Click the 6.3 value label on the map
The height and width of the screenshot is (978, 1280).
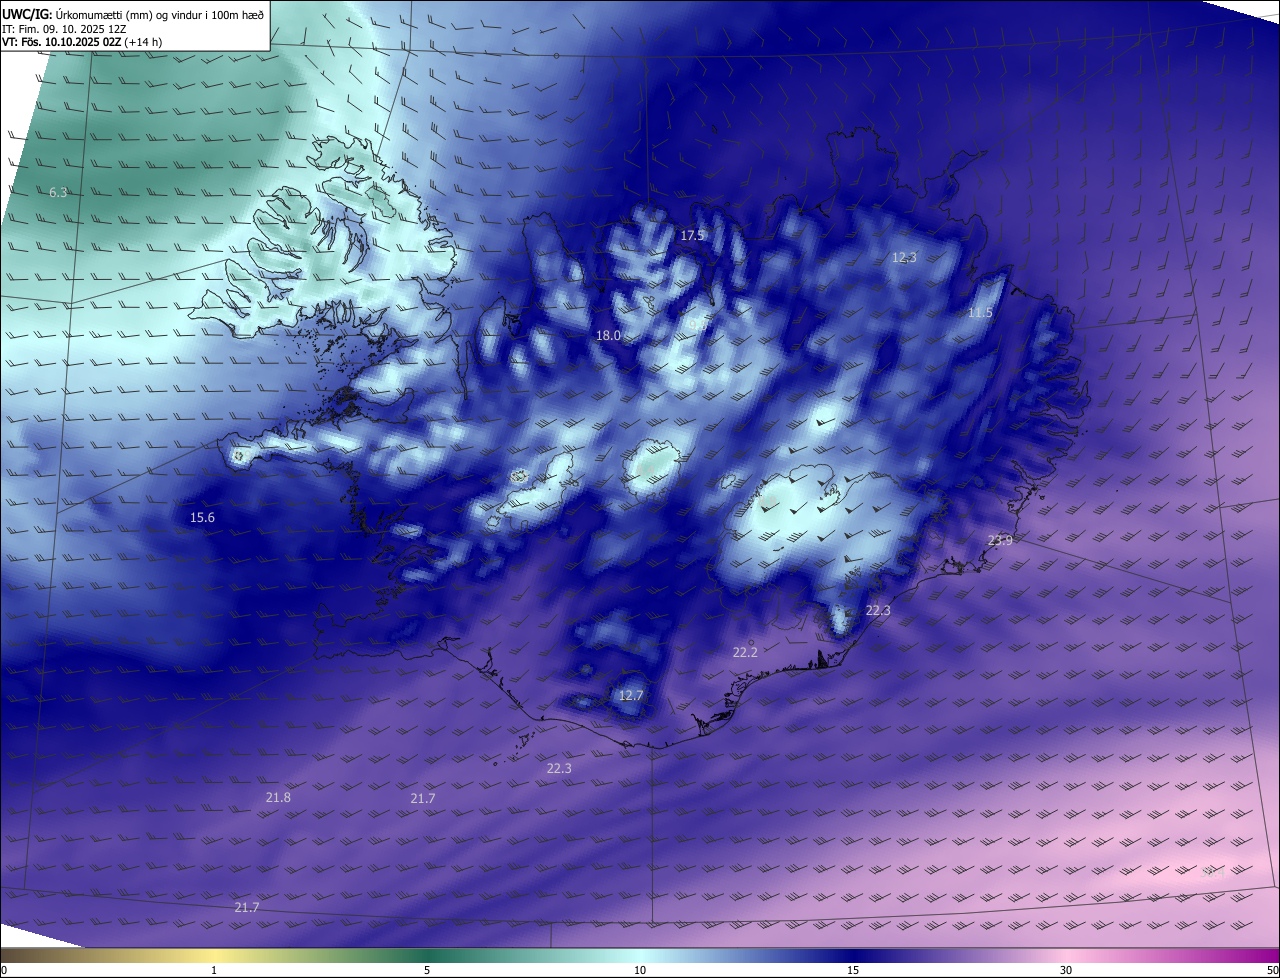(58, 192)
